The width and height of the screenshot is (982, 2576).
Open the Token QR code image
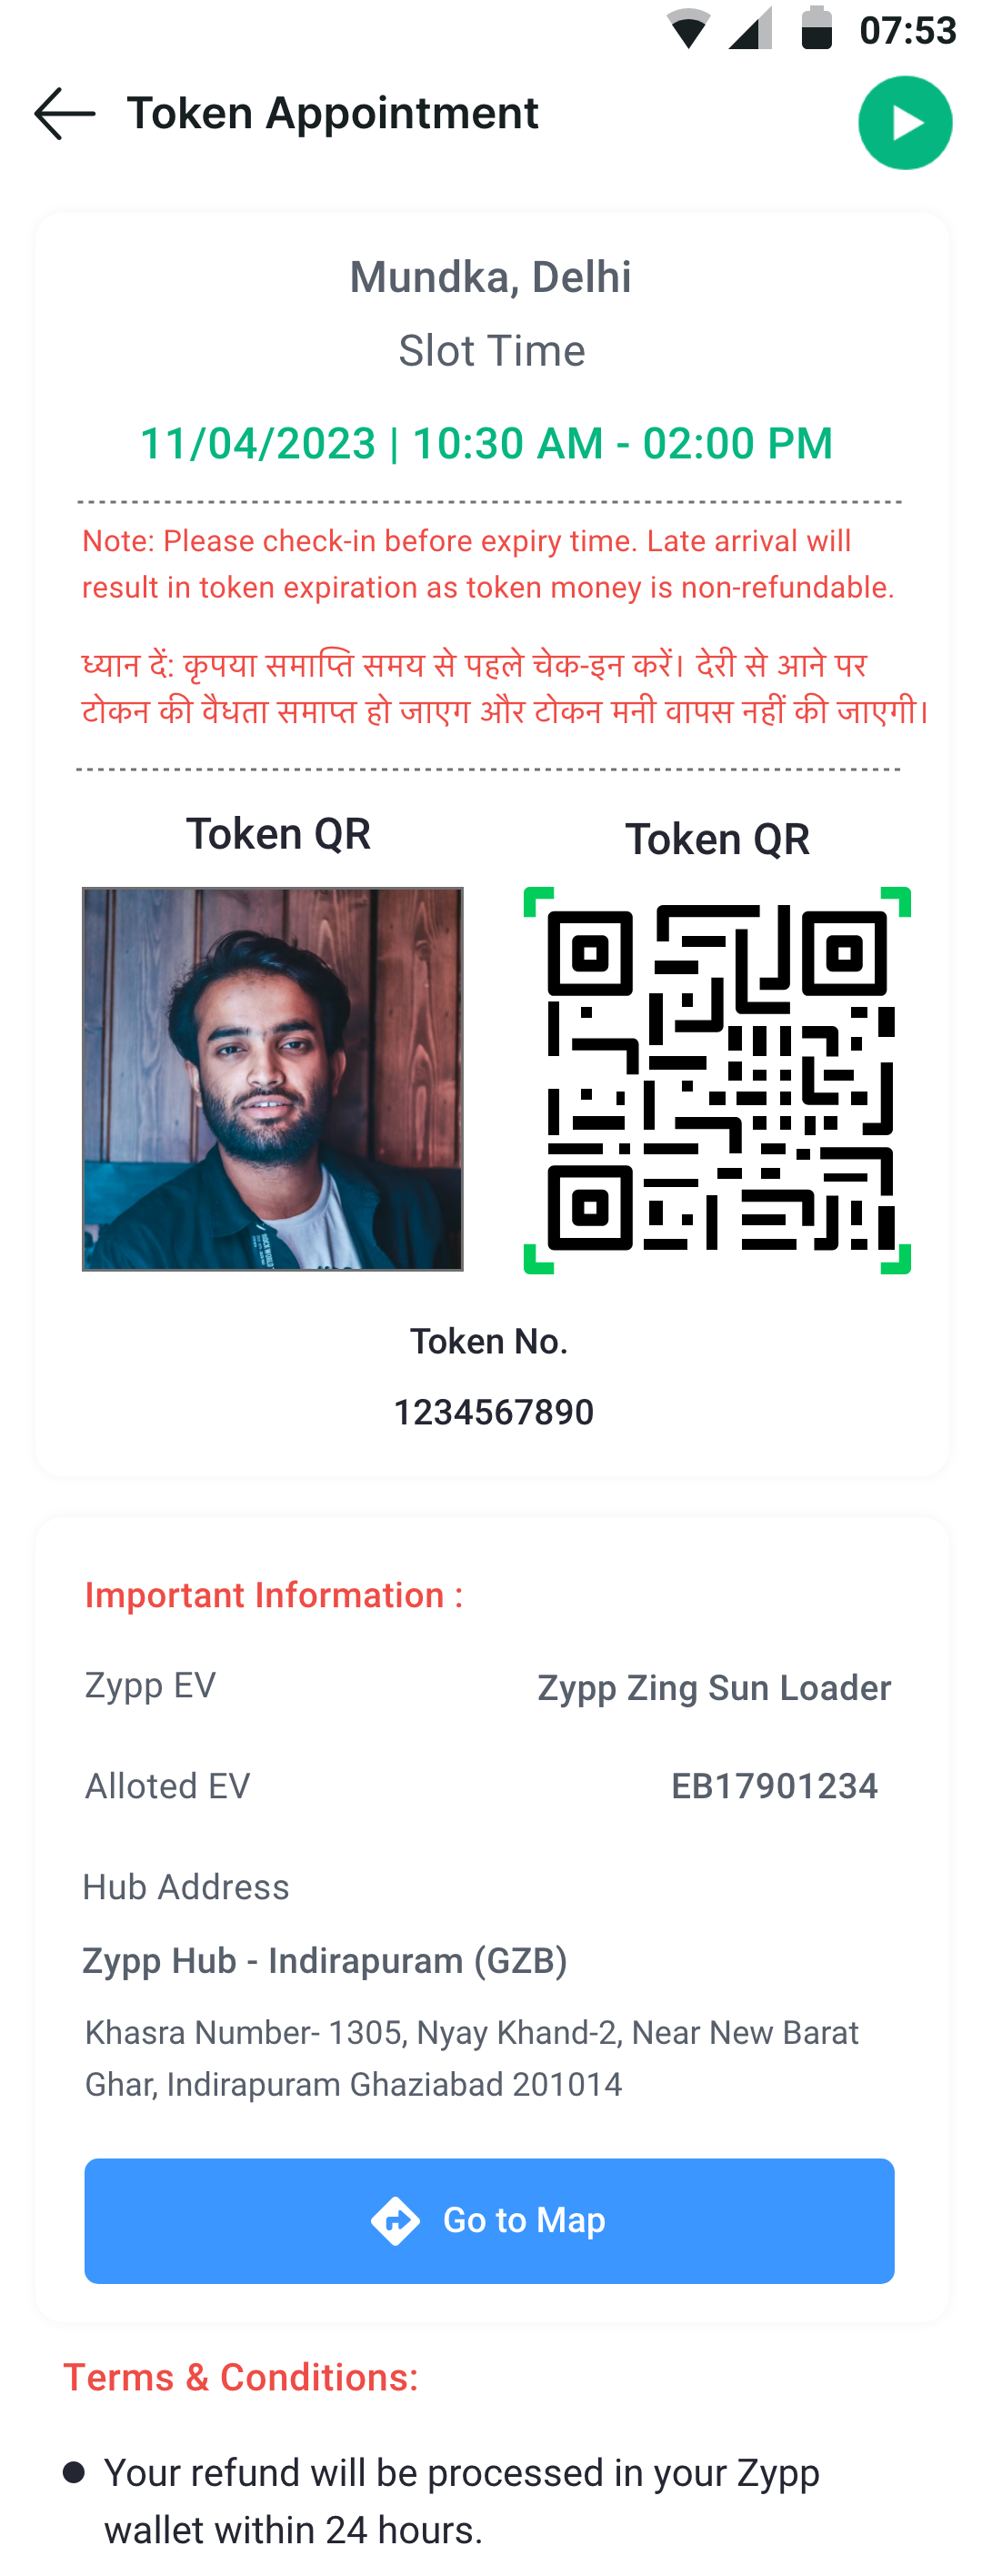(717, 1079)
